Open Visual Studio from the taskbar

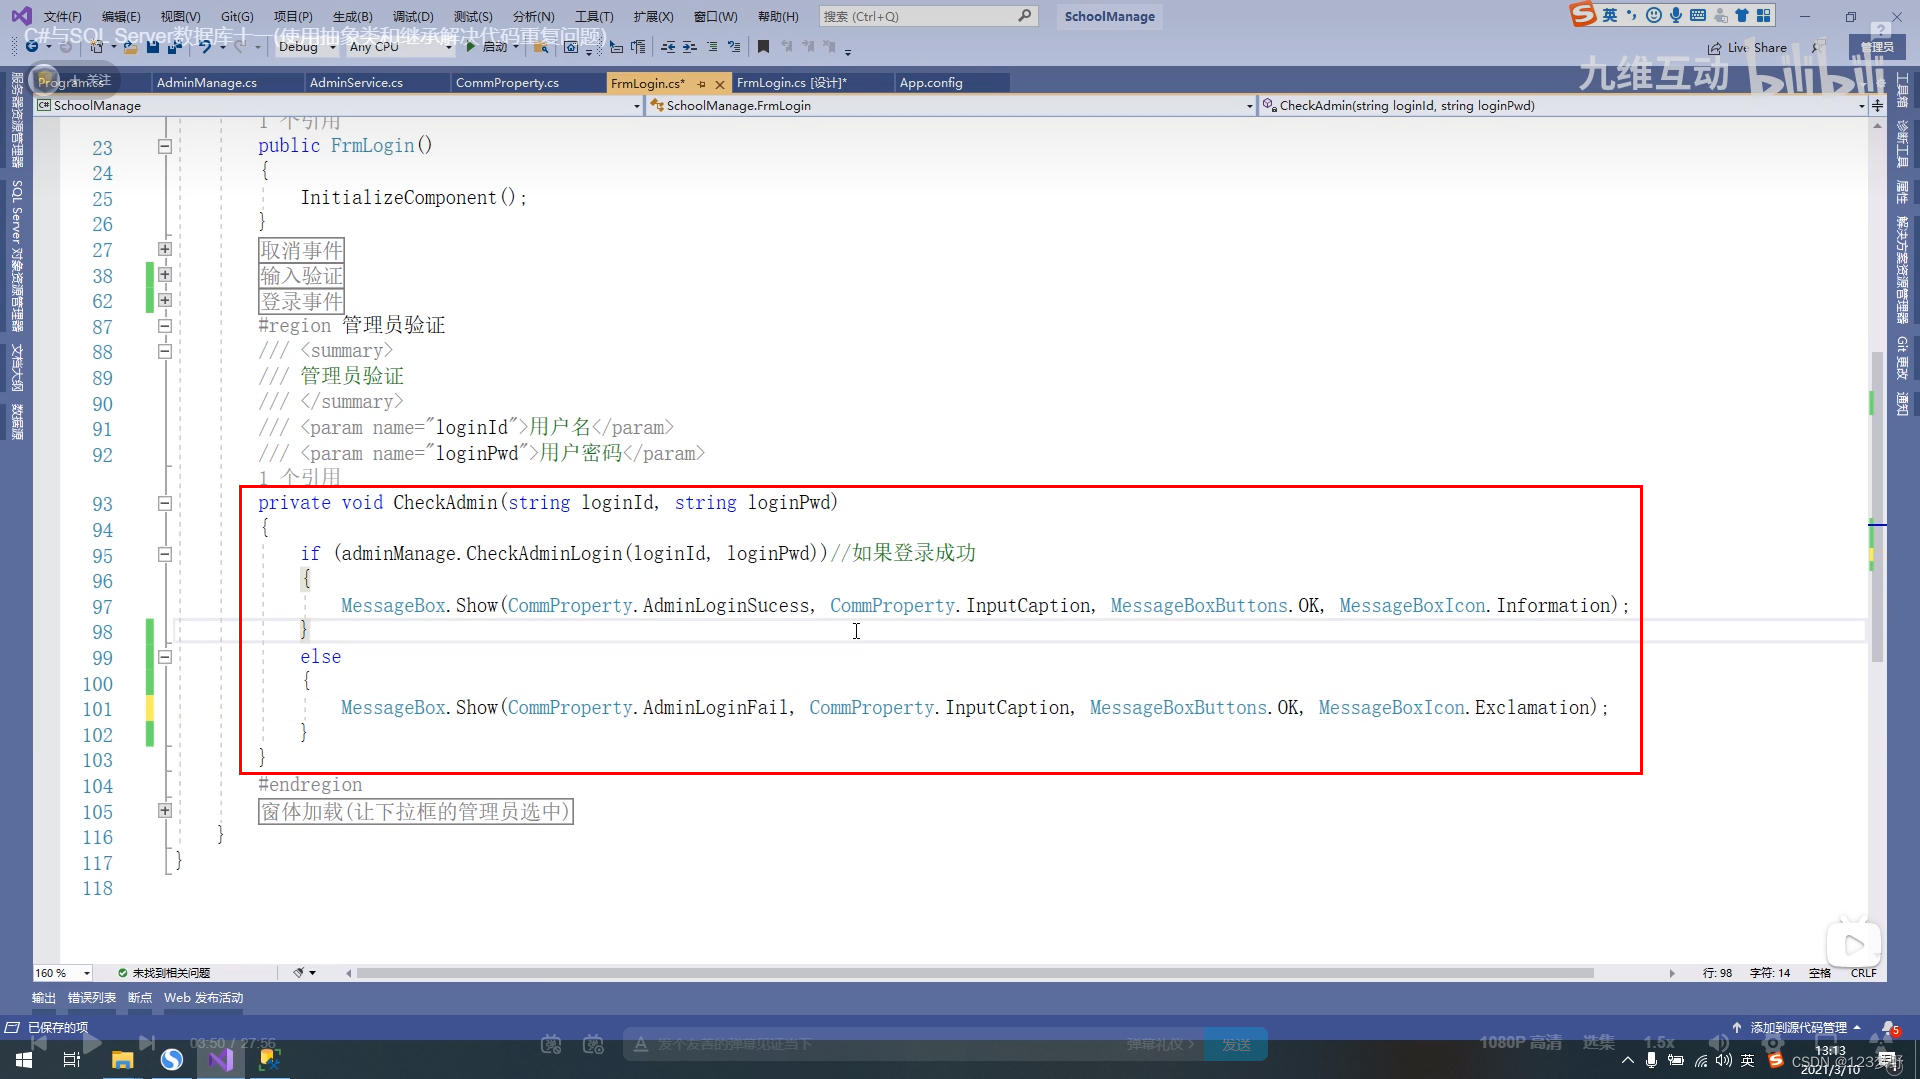point(221,1059)
